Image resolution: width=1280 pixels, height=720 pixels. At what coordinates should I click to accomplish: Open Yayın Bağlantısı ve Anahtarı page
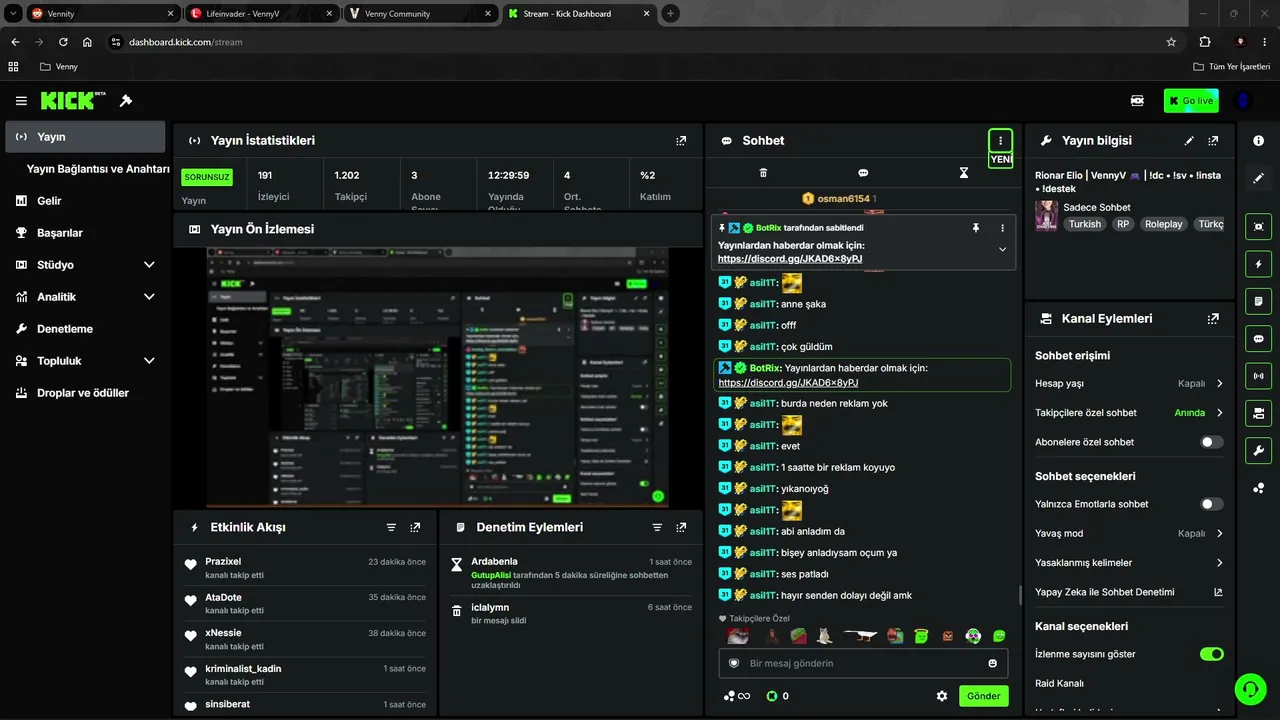(97, 169)
